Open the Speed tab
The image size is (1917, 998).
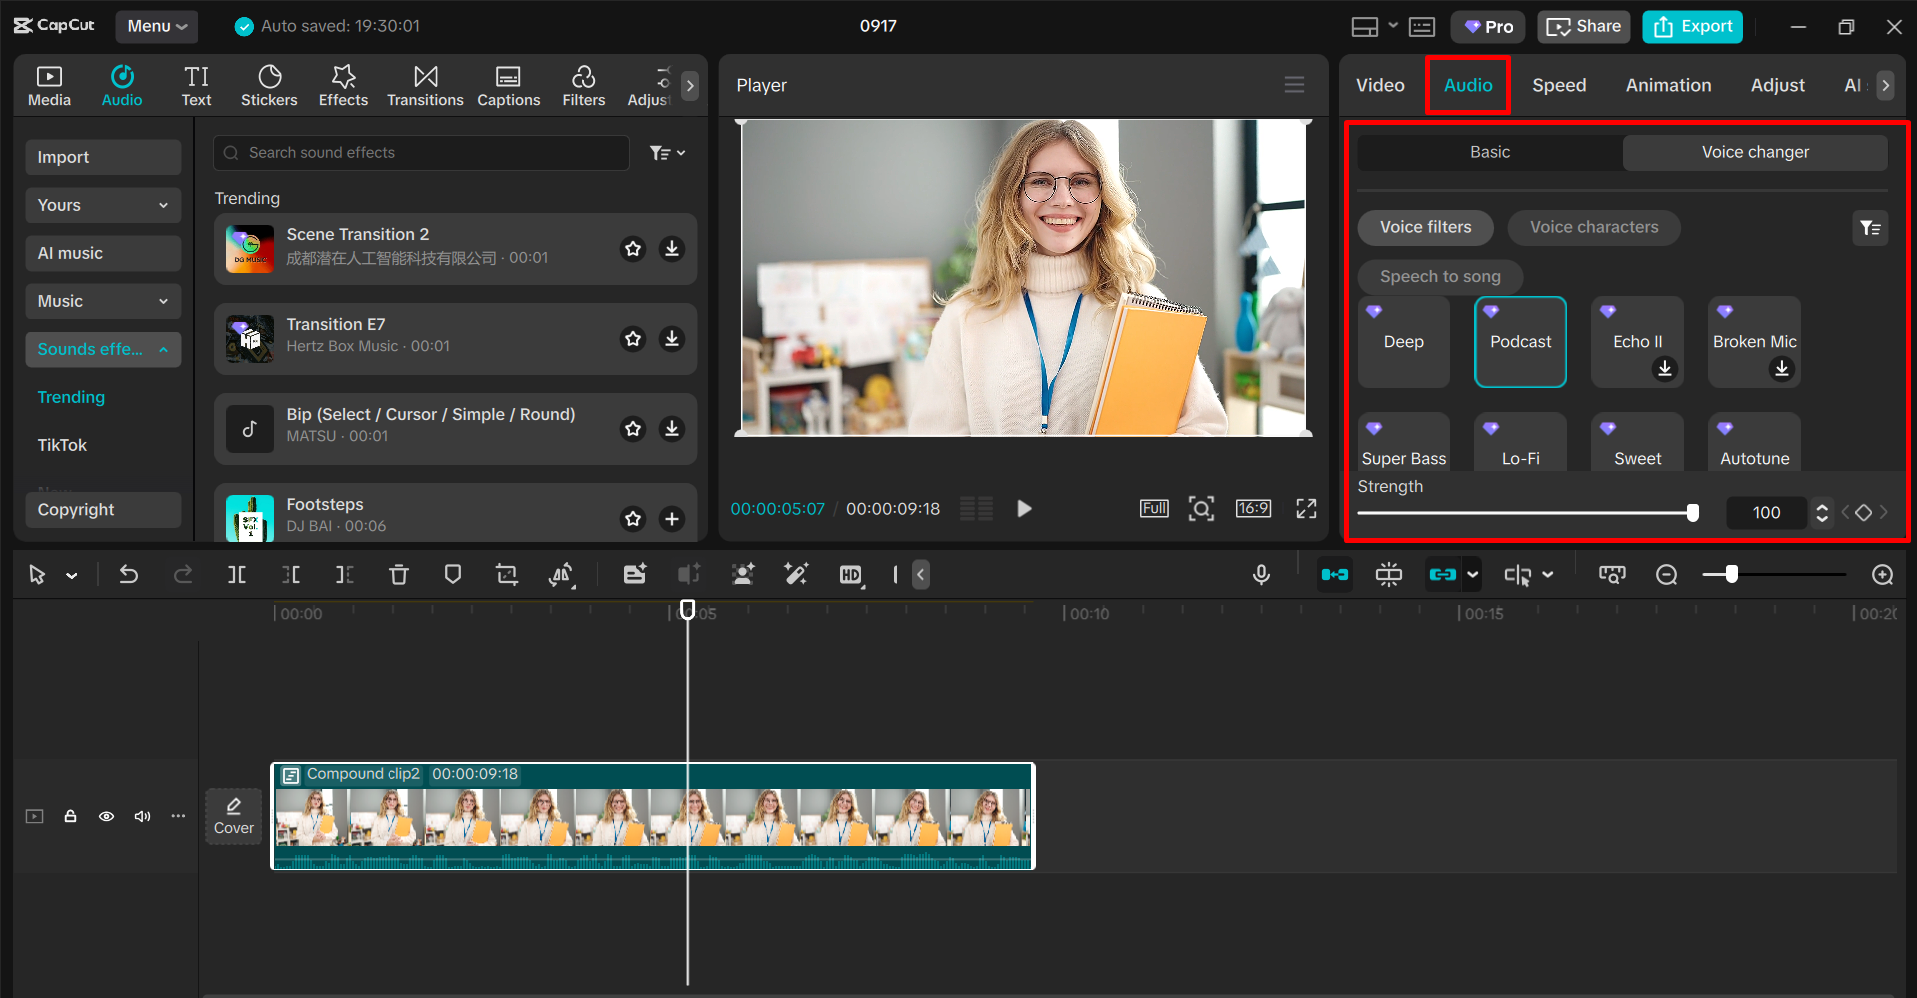pos(1558,85)
